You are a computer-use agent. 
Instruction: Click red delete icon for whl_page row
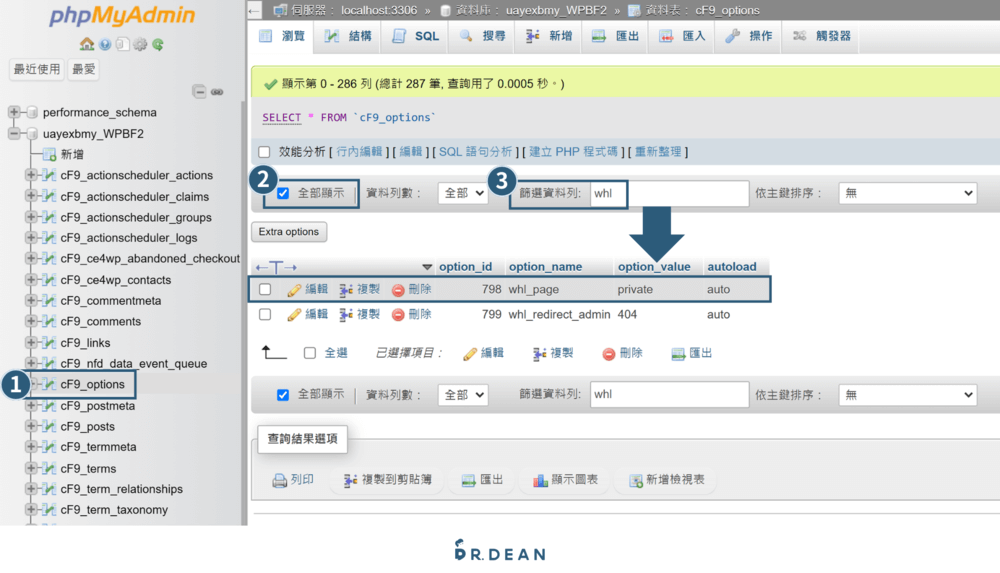click(398, 290)
